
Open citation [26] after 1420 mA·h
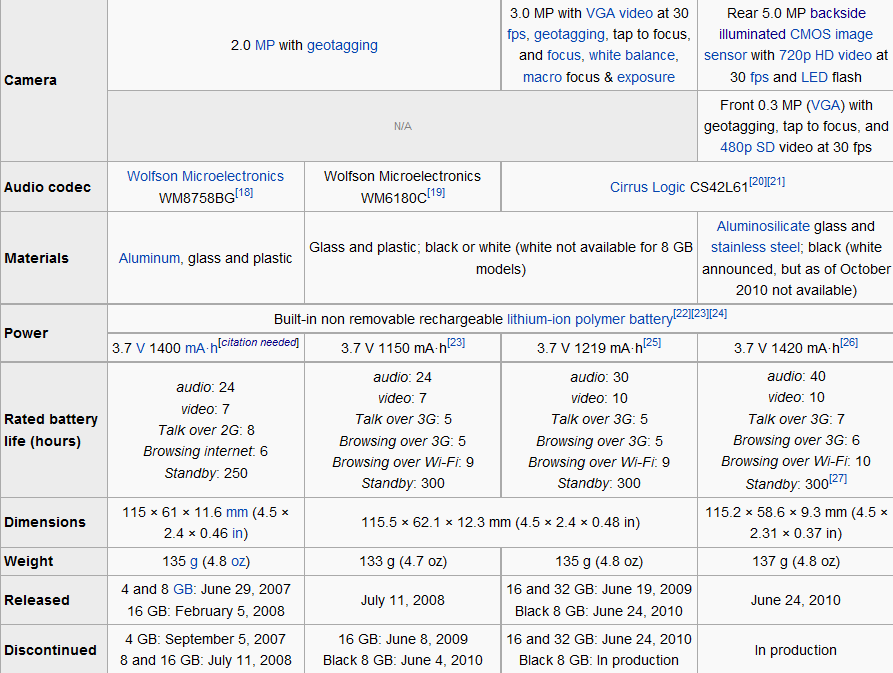click(x=849, y=343)
